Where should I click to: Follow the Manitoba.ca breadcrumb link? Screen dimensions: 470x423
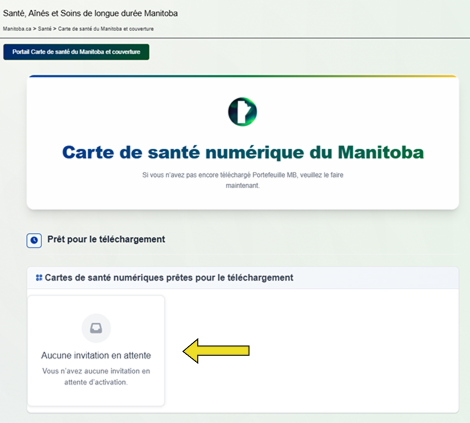tap(17, 29)
